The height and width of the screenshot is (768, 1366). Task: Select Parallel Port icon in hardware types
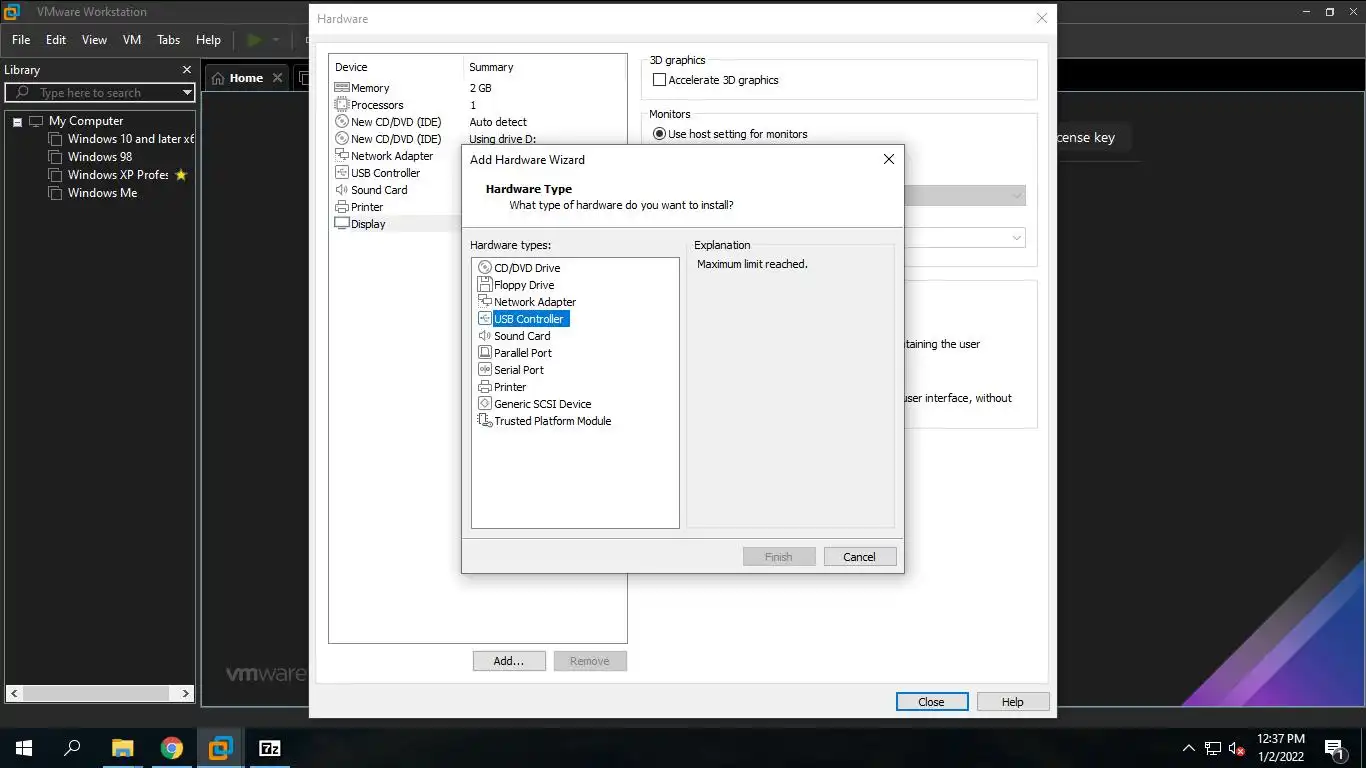pos(485,353)
